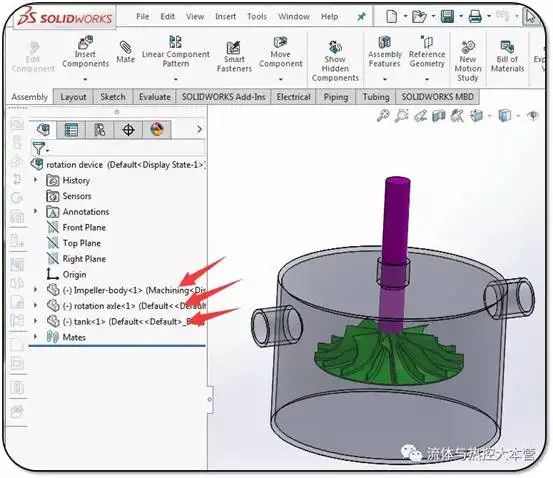This screenshot has height=478, width=553.
Task: Expand the Impeller-body<1> component
Action: pyautogui.click(x=35, y=290)
